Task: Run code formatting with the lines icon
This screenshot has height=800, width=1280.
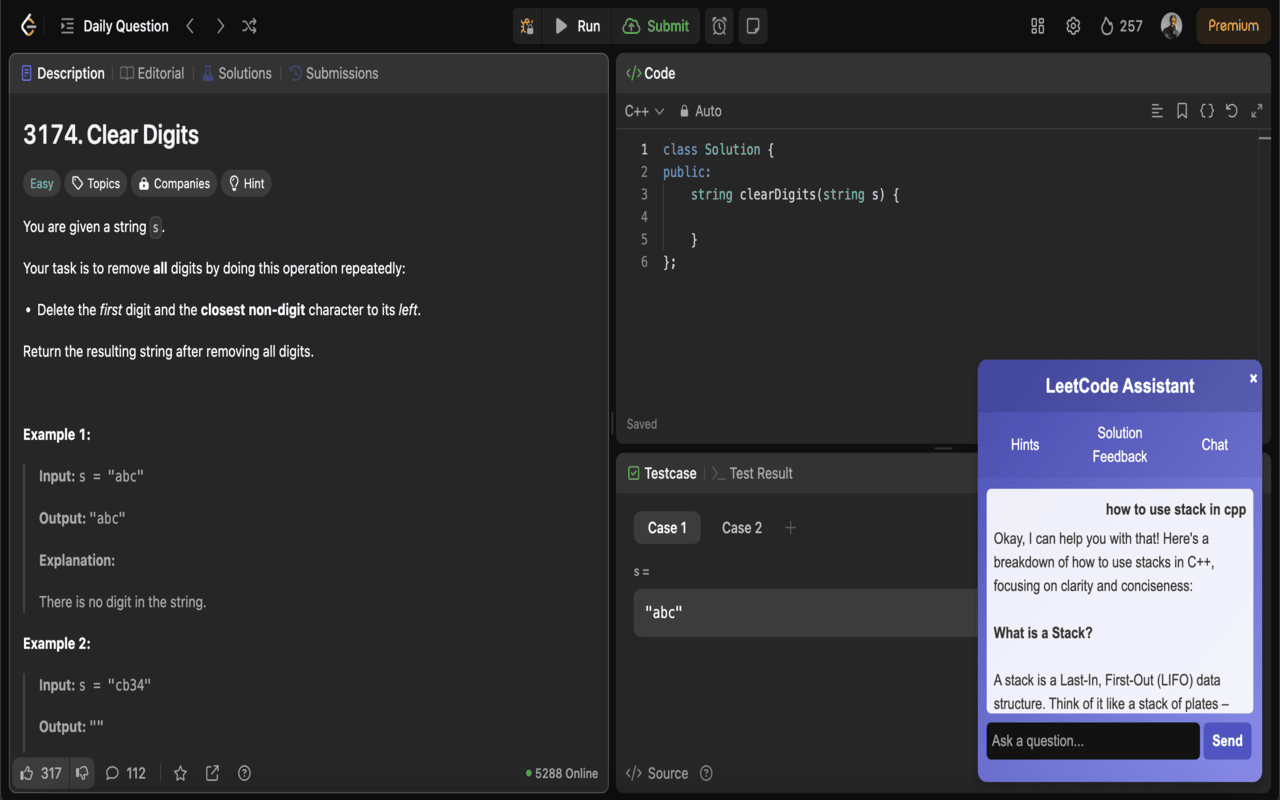Action: pos(1157,110)
